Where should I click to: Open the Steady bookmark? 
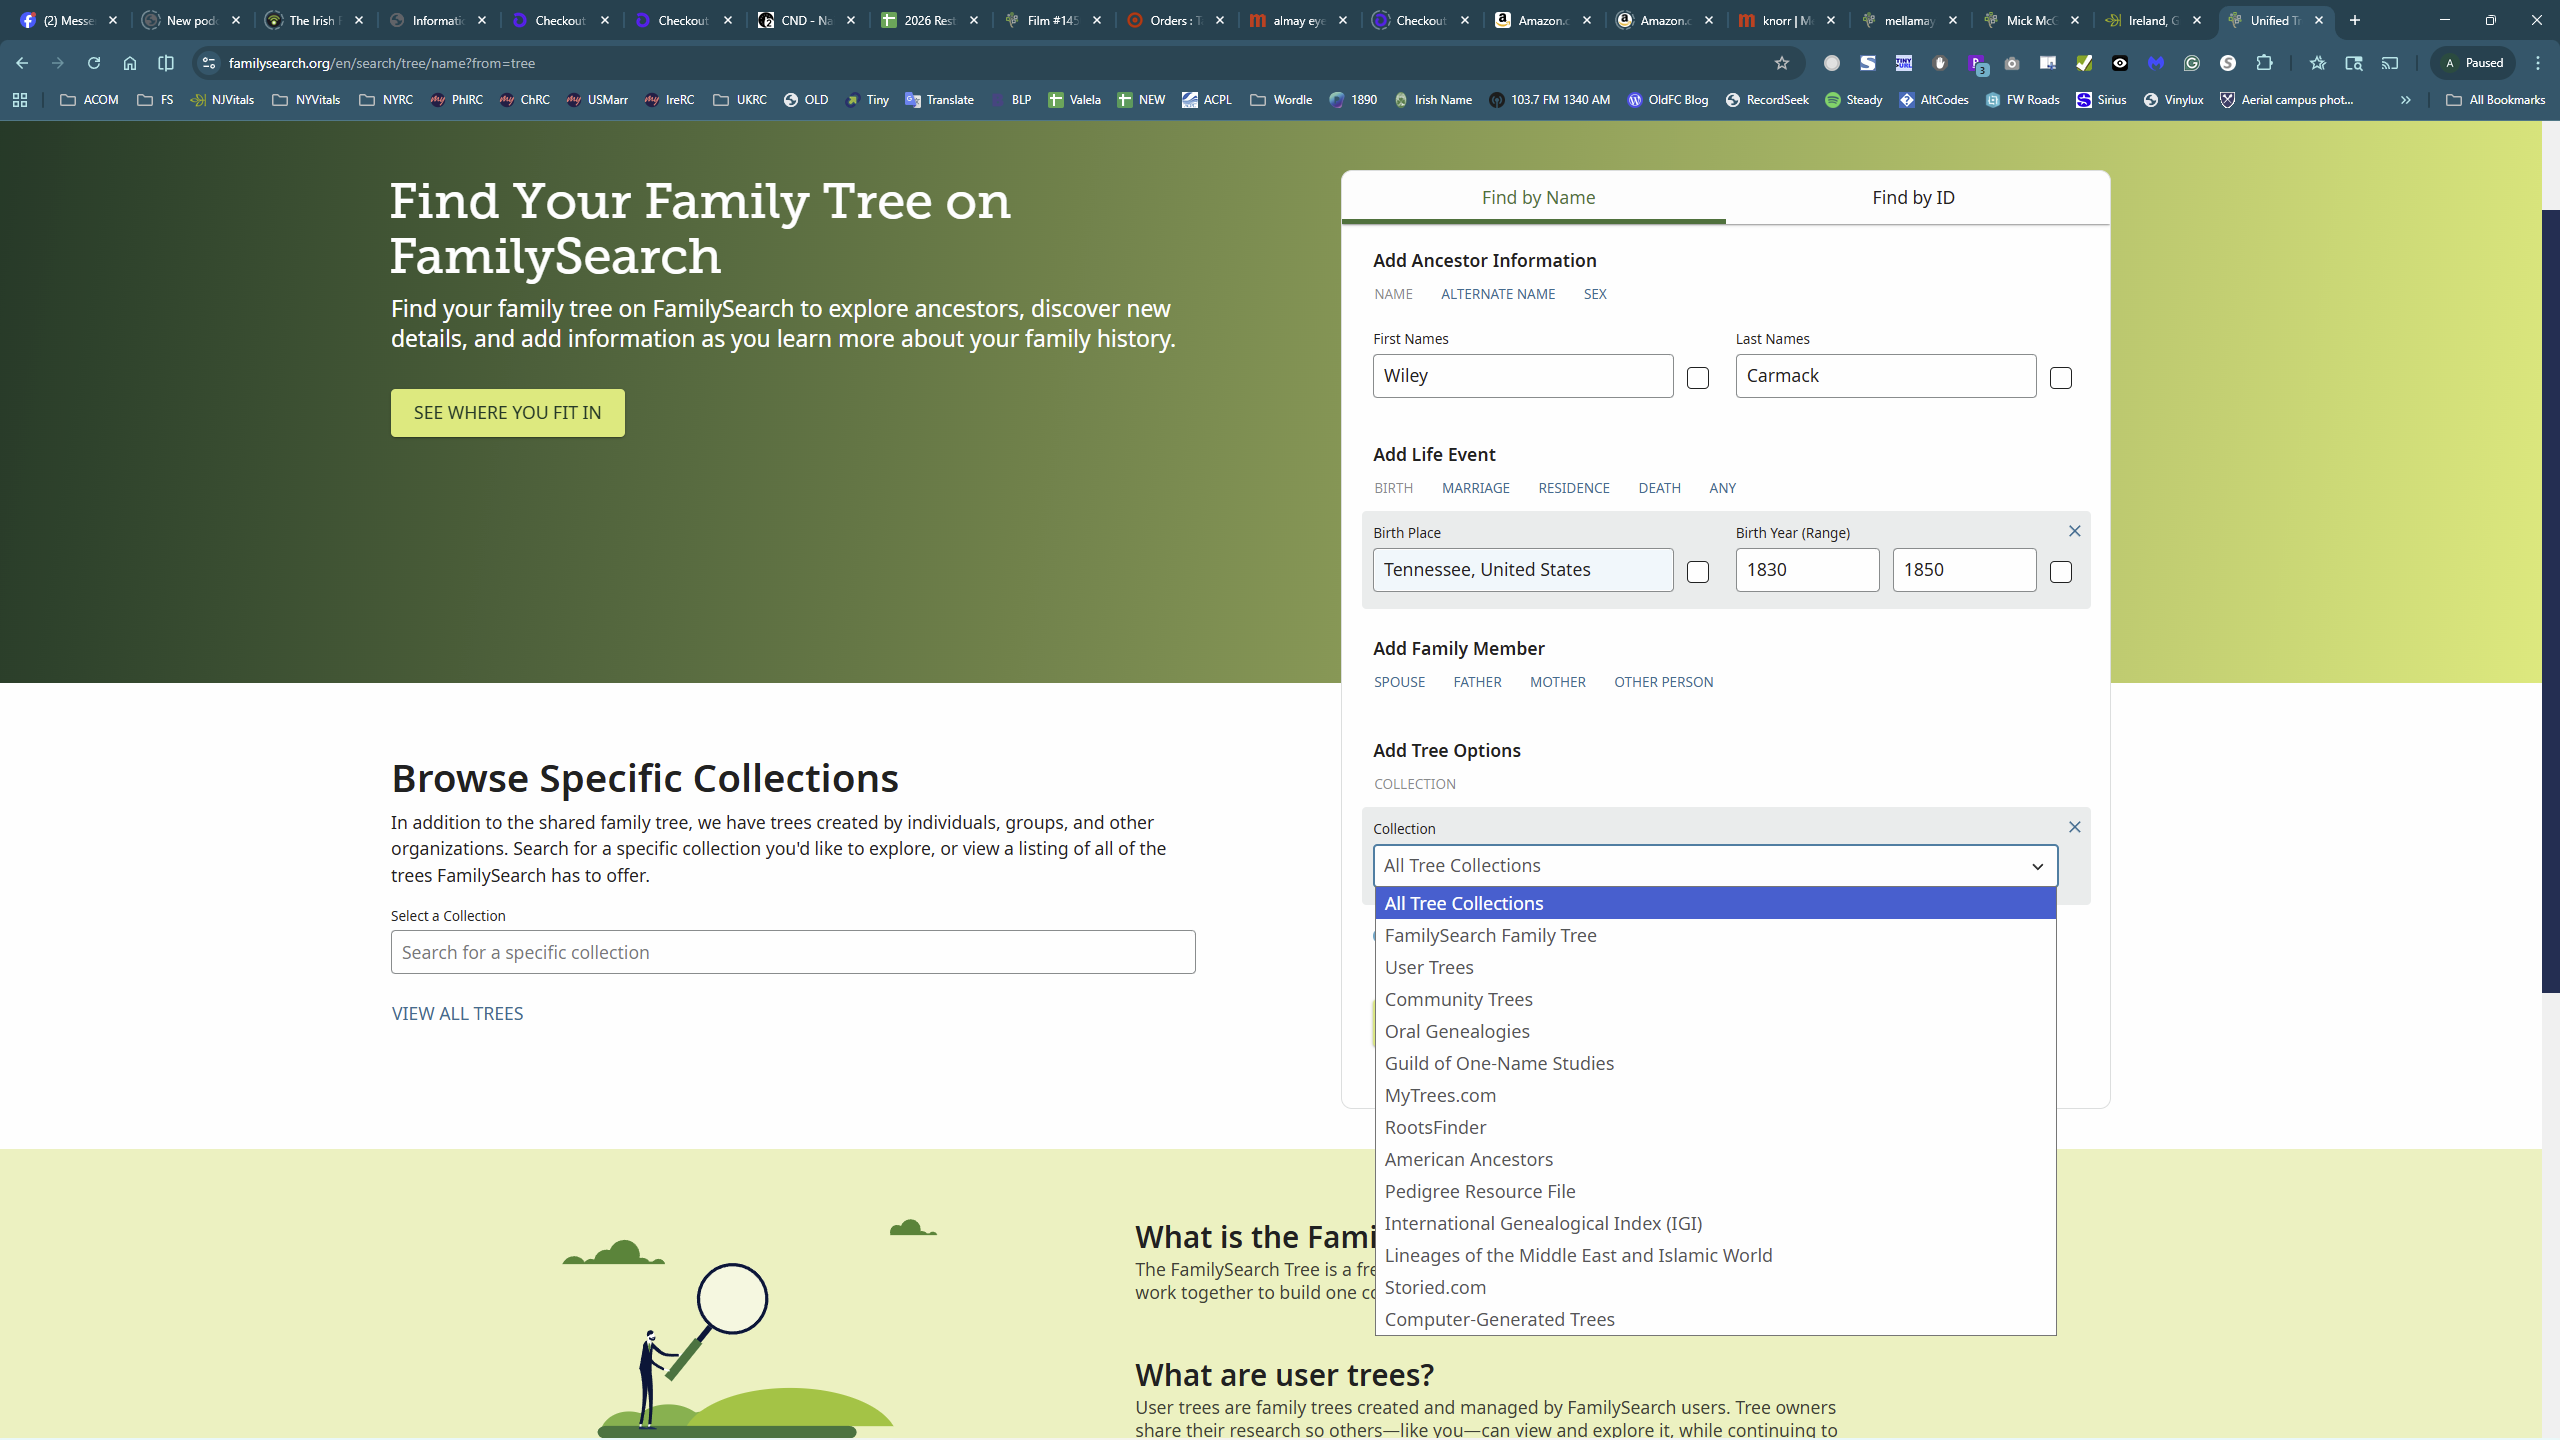click(1853, 100)
